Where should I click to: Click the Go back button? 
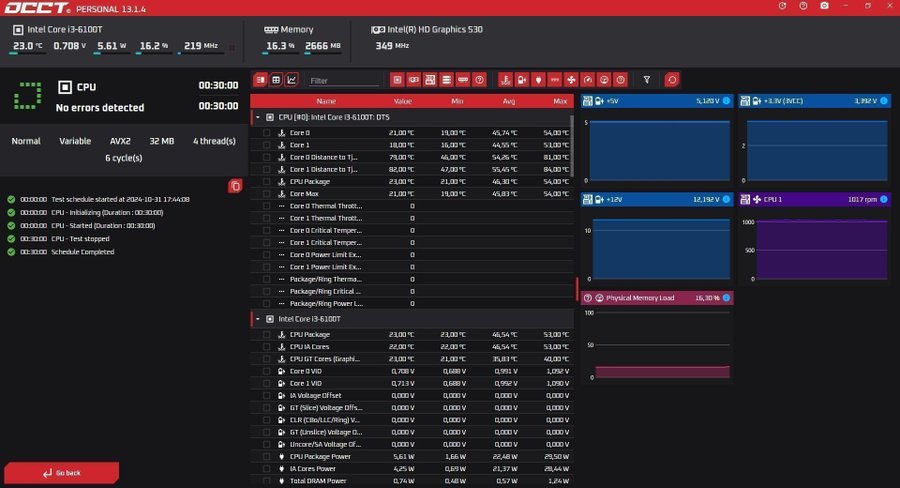(61, 472)
